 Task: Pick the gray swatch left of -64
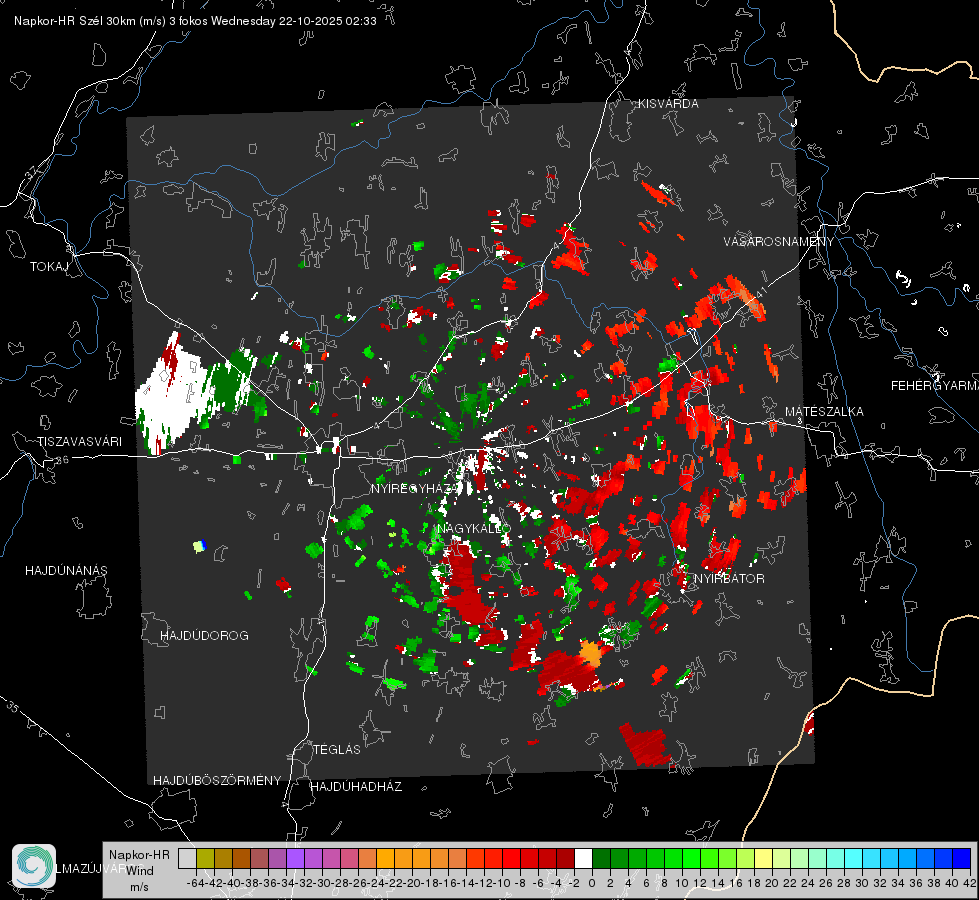187,858
